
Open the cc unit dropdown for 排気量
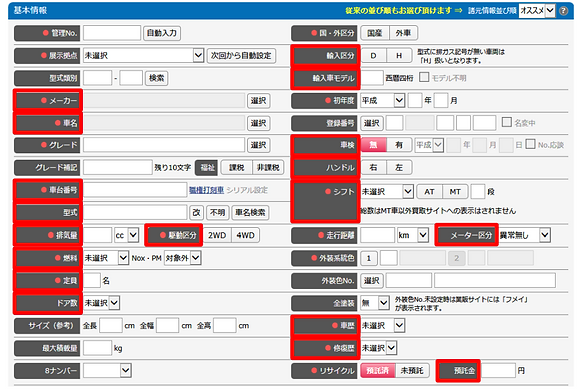point(126,235)
